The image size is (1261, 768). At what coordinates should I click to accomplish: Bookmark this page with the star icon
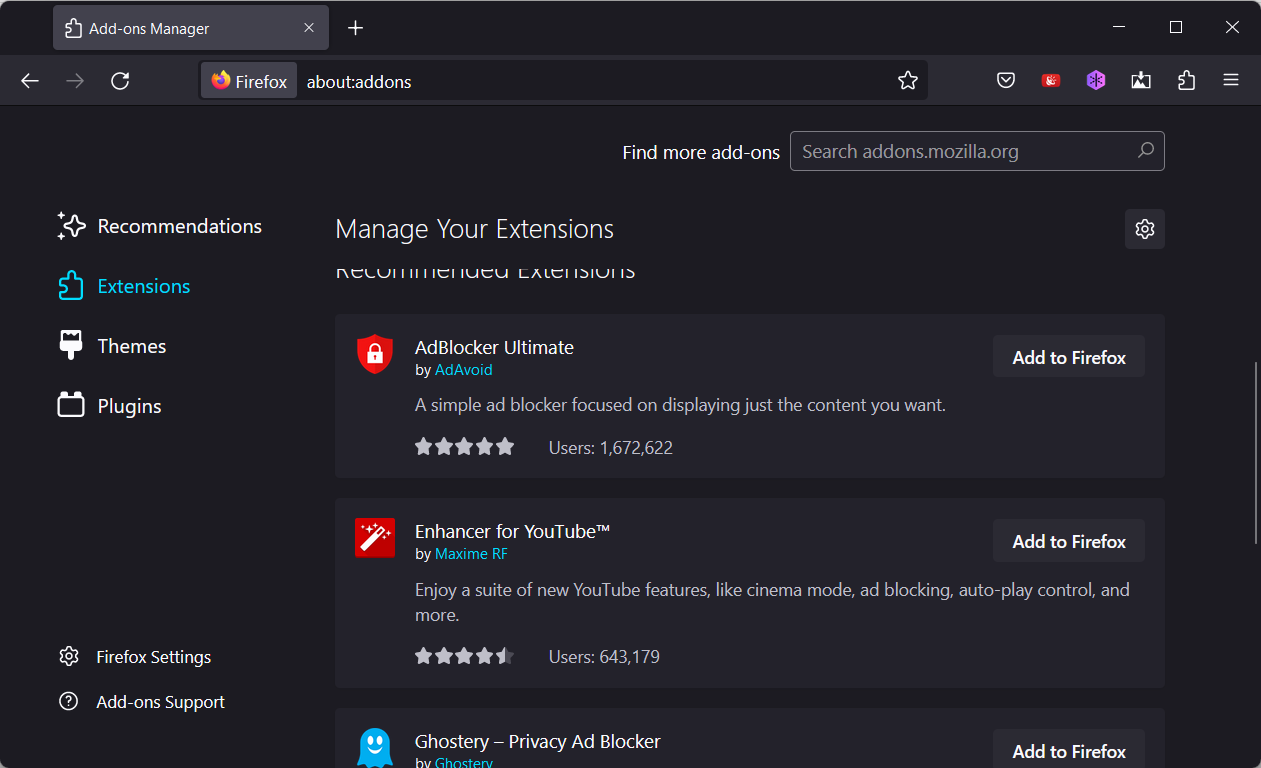pos(908,81)
